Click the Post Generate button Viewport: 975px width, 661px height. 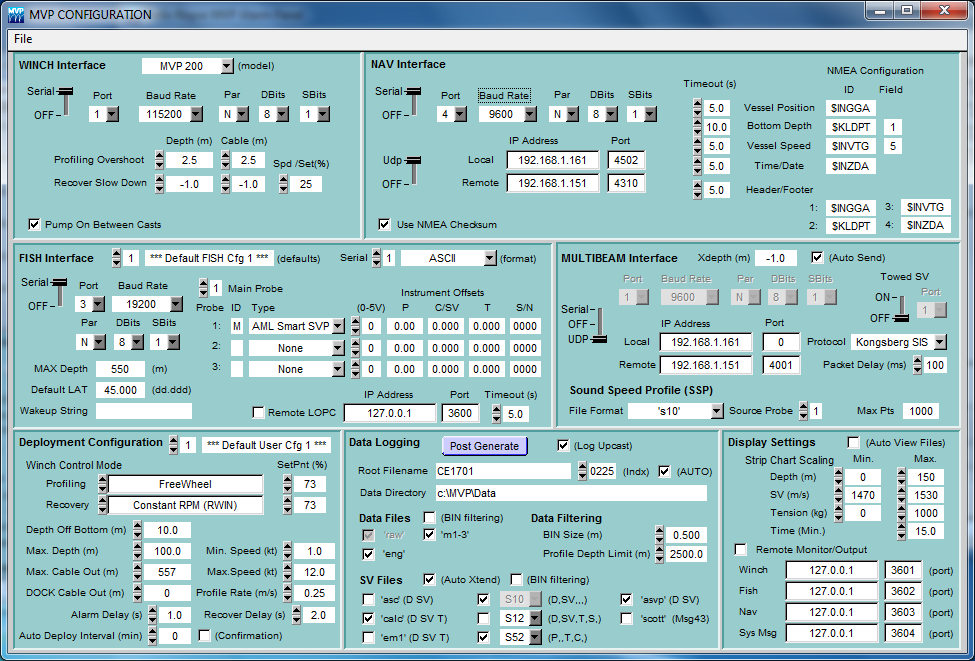click(485, 446)
